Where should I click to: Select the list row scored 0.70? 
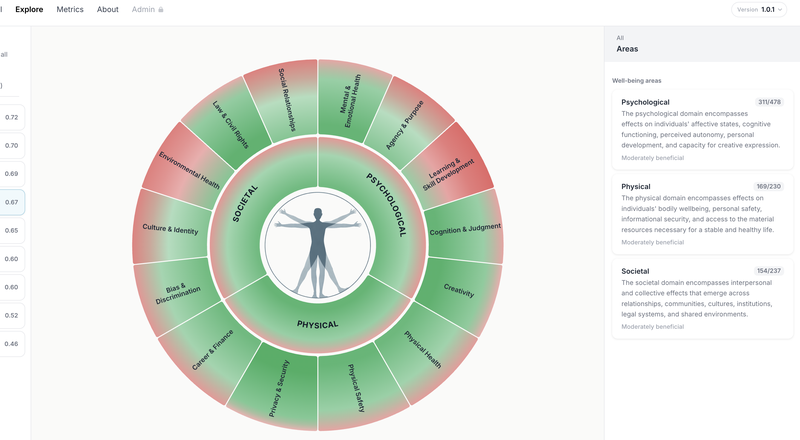coord(11,145)
